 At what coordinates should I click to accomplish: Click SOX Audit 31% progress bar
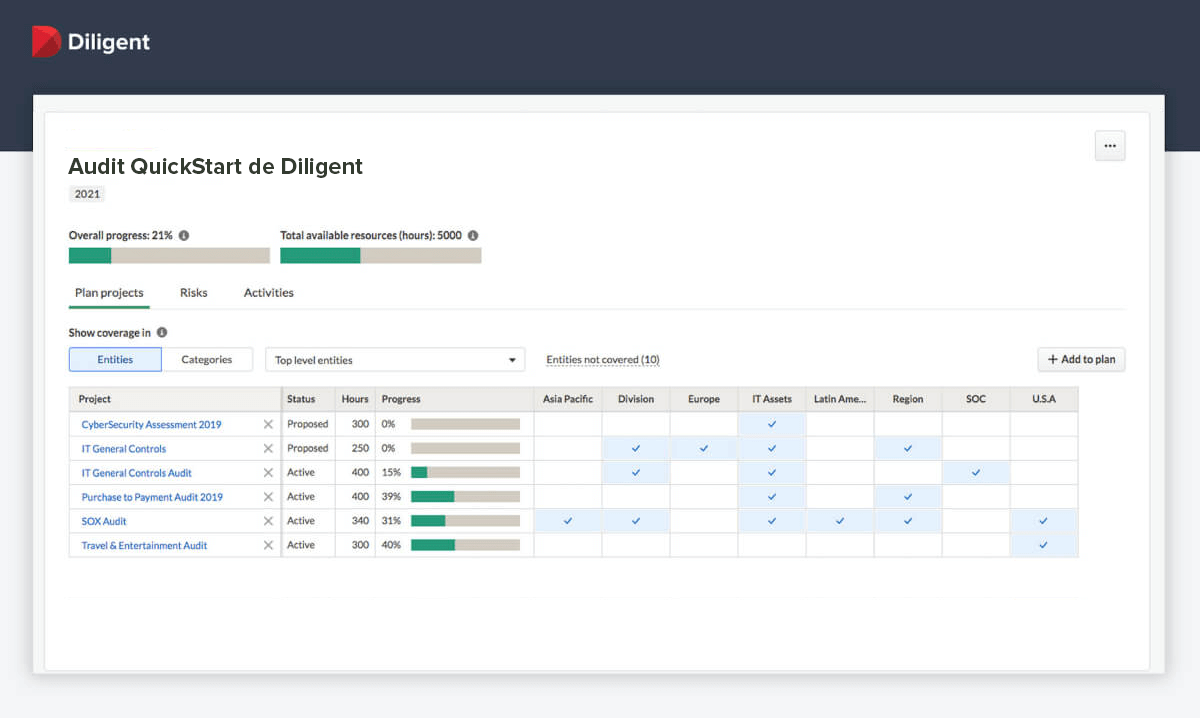pos(465,521)
